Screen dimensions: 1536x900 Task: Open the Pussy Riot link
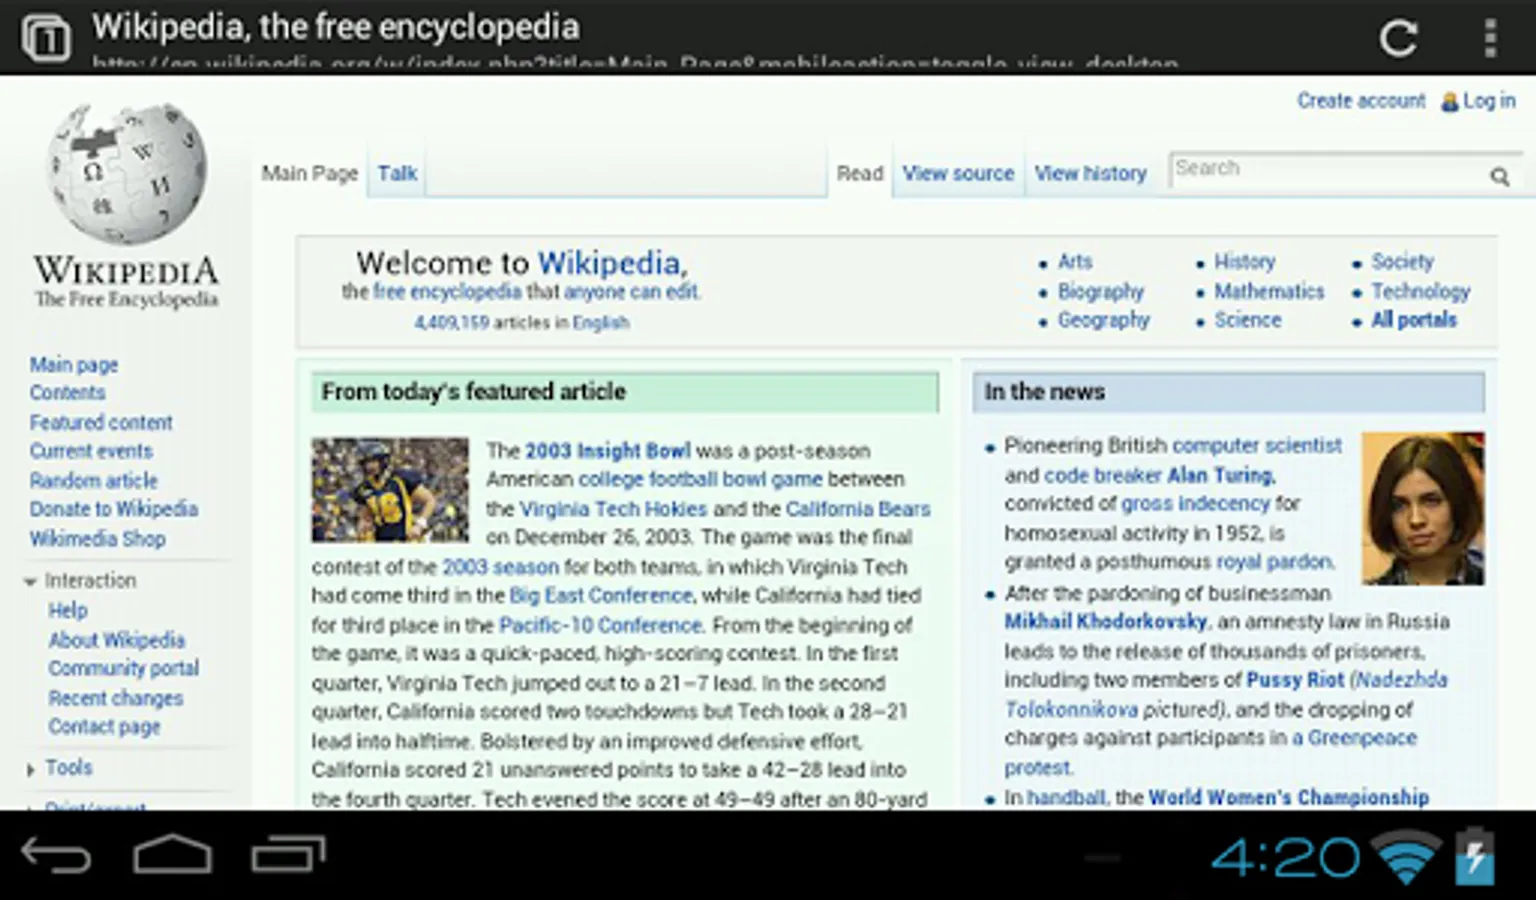pos(1295,680)
